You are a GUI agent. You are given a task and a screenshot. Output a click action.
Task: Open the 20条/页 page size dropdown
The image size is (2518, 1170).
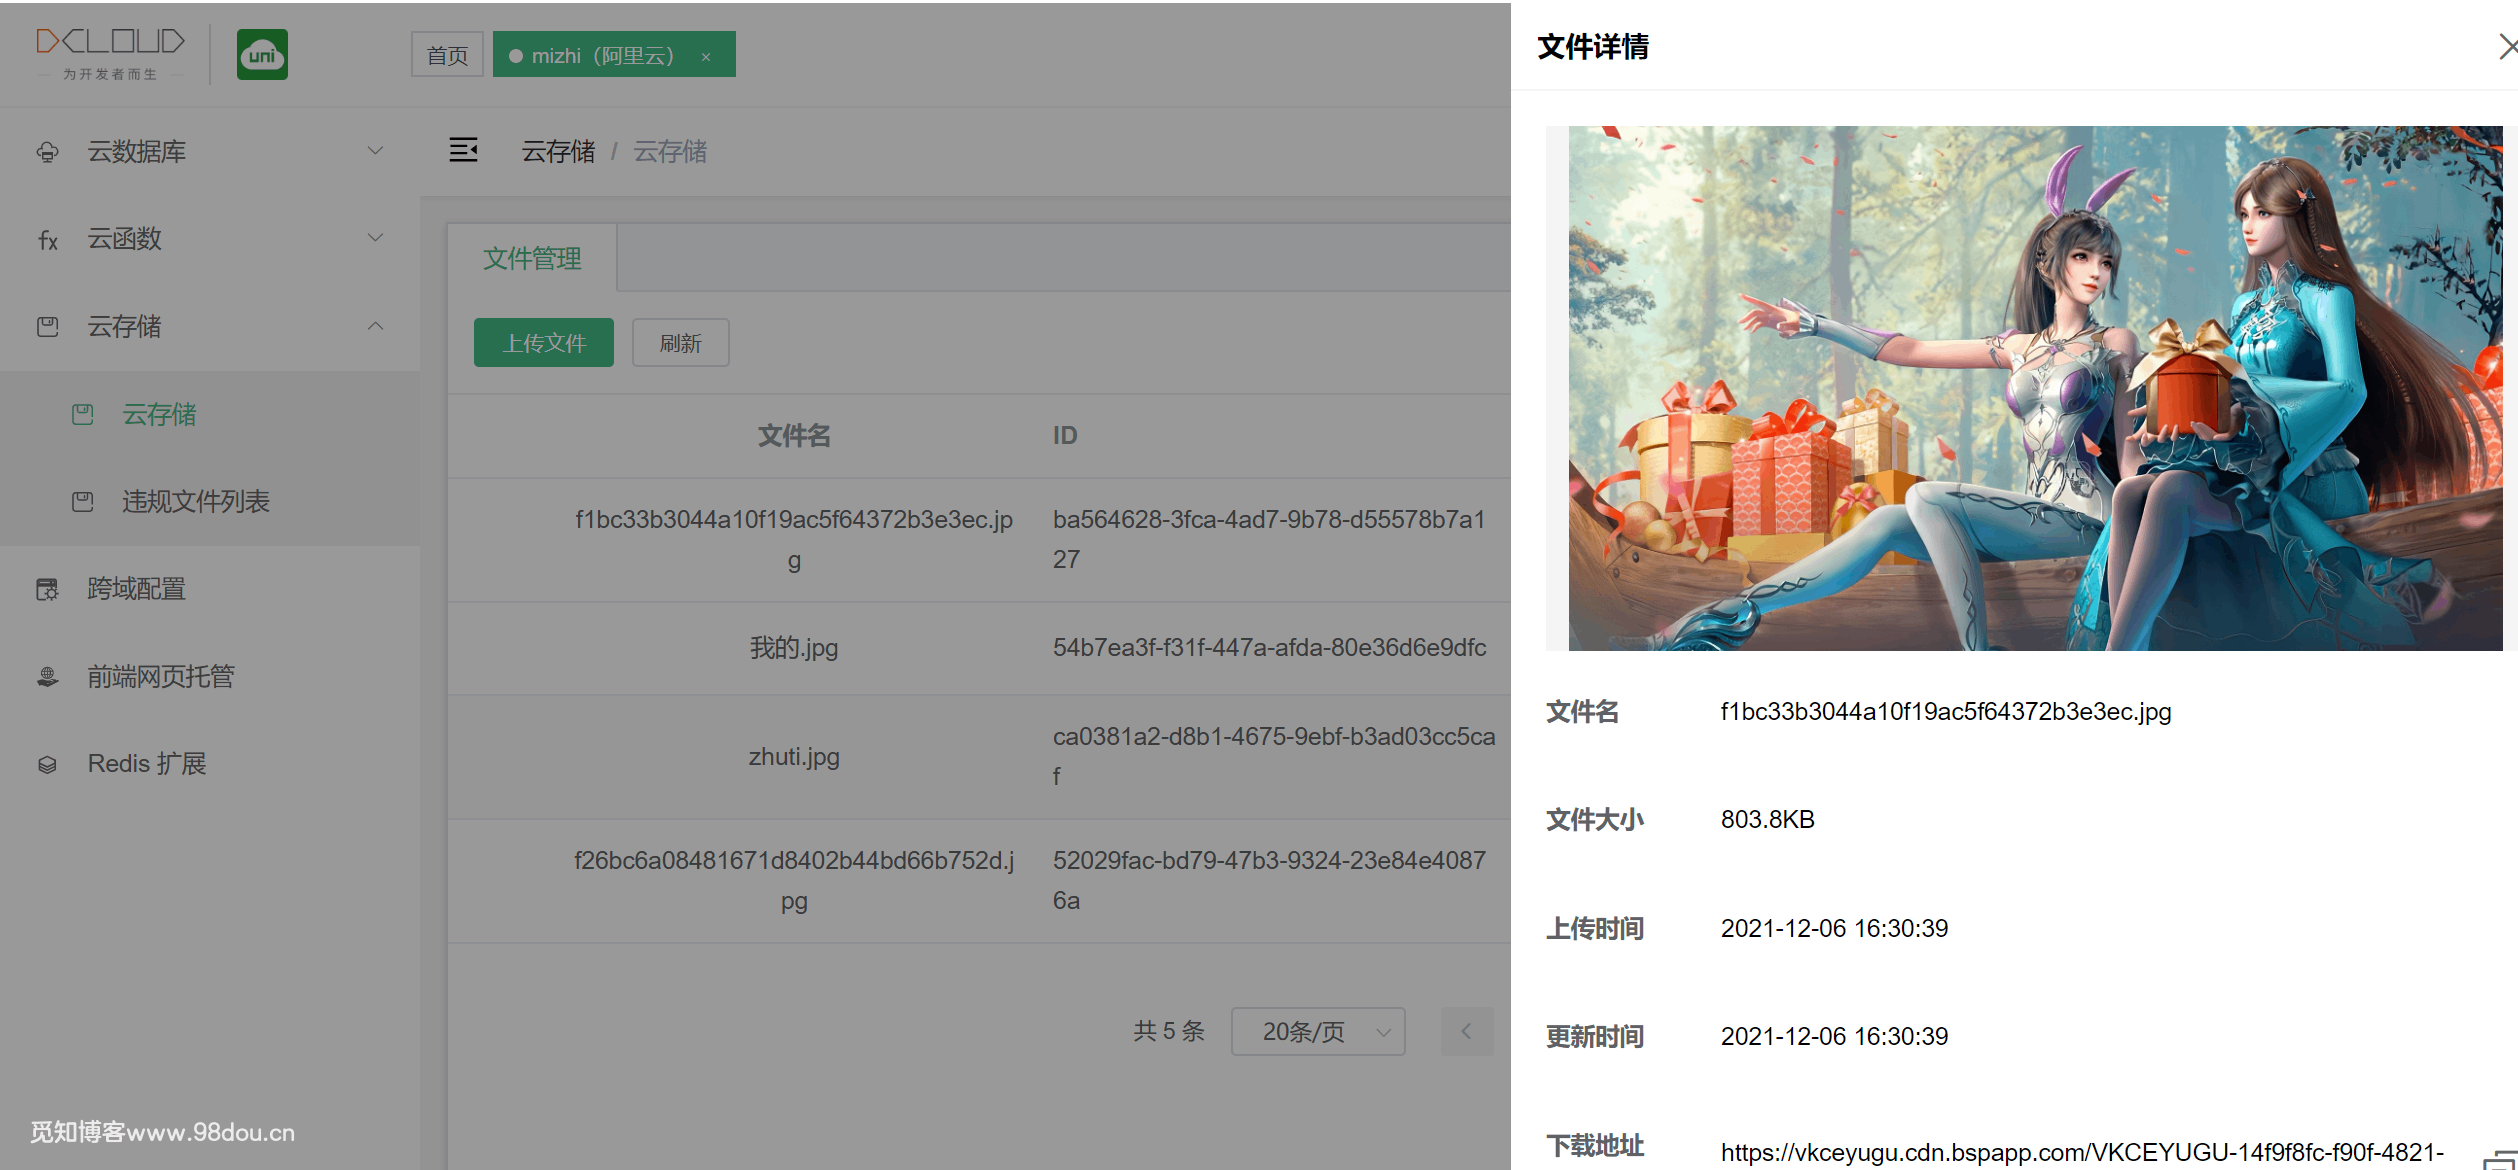coord(1318,1031)
